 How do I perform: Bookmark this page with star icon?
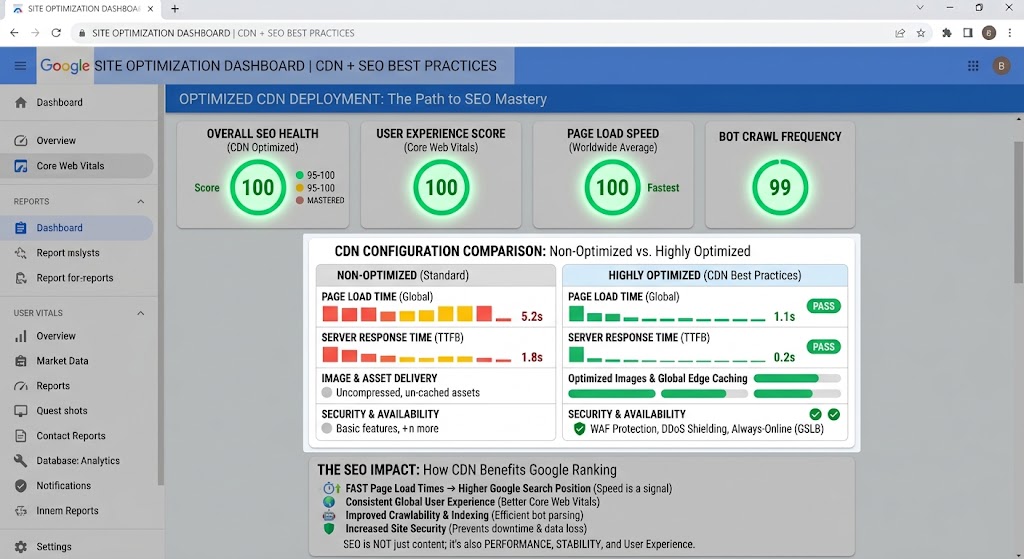point(921,33)
